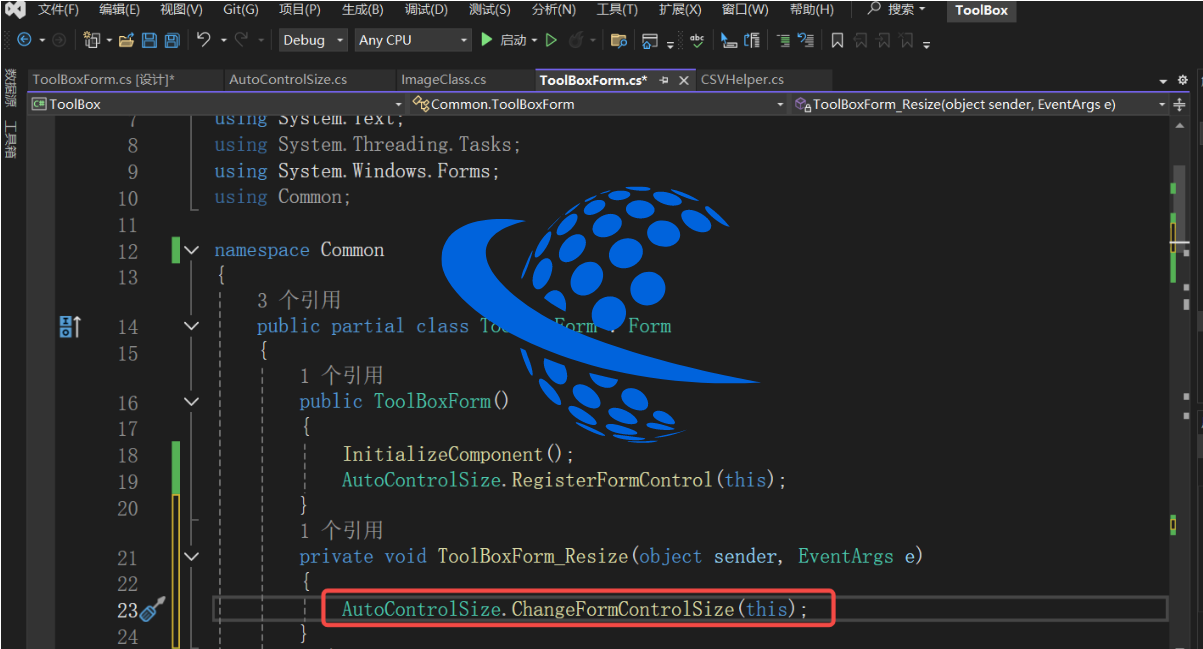Open the 编辑(E) menu

pos(120,10)
